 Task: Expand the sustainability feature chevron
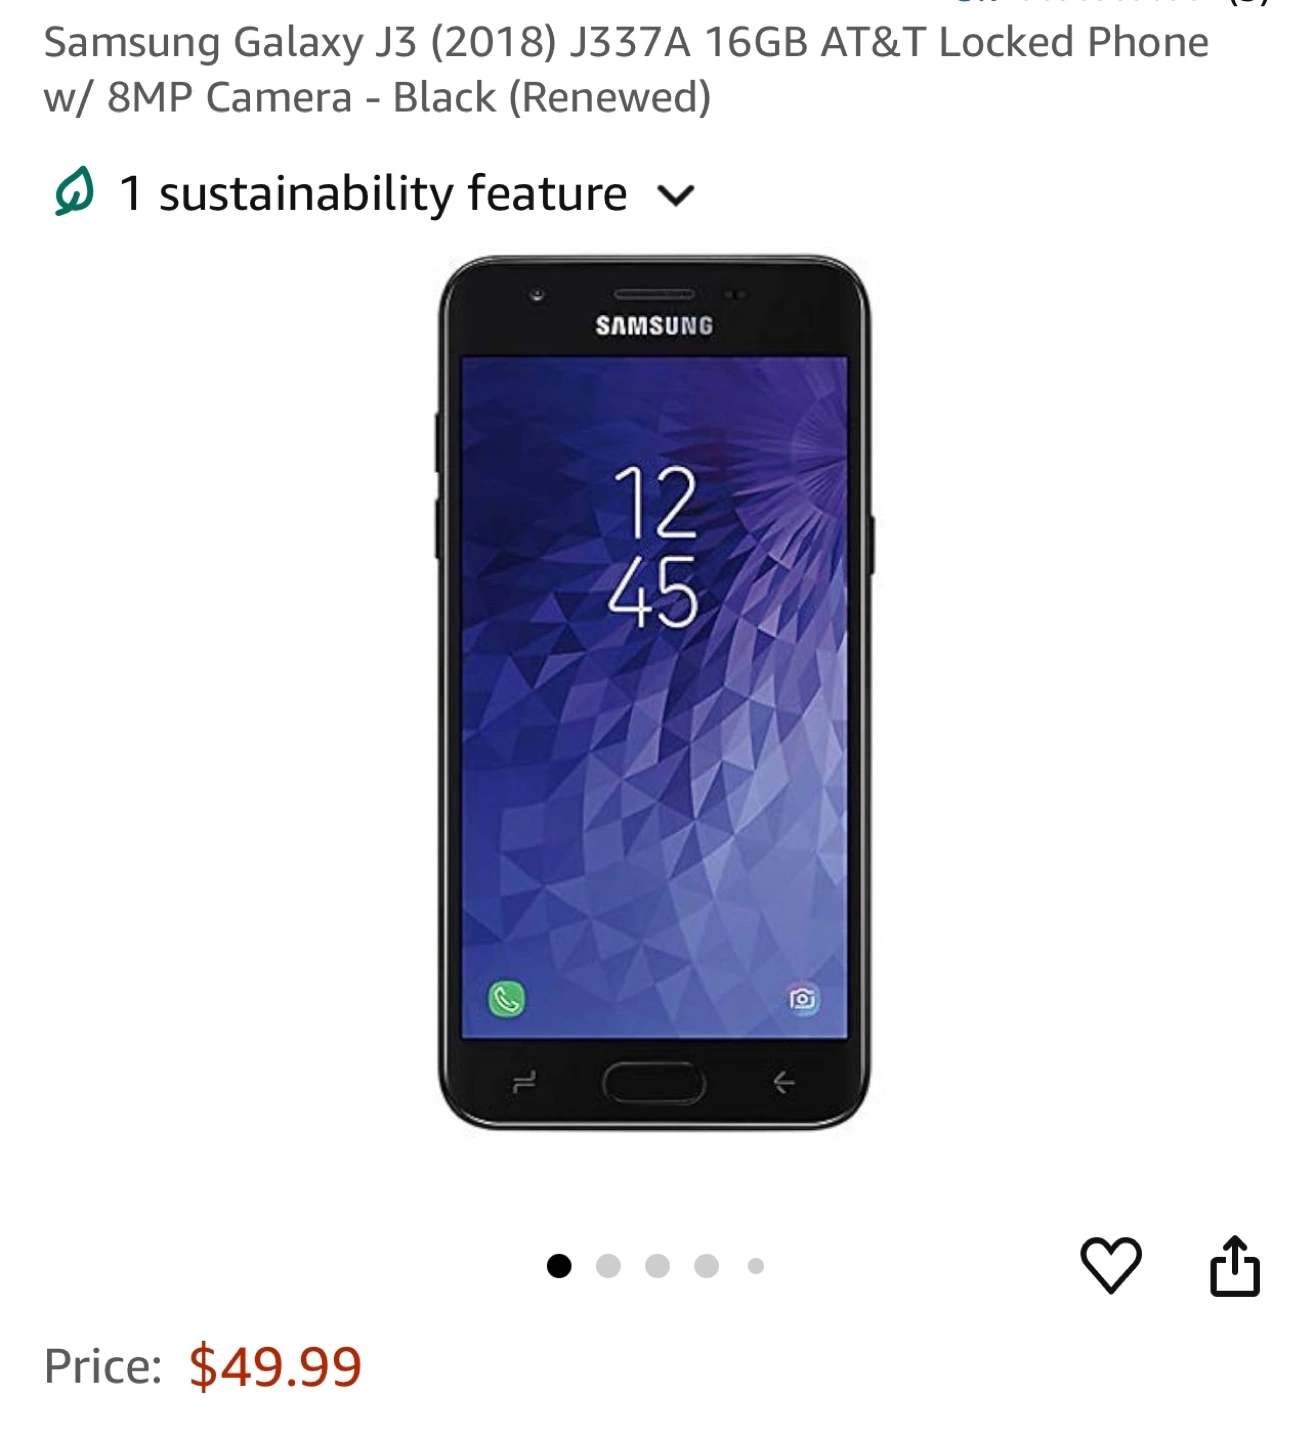676,195
